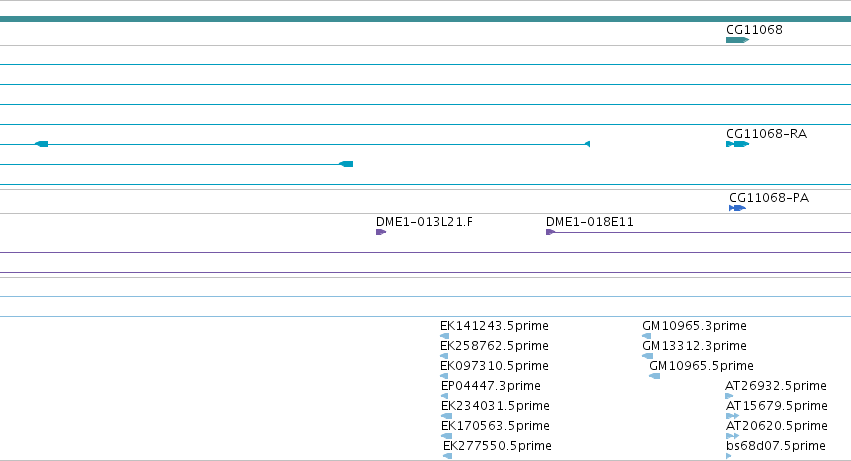Select the EK277550.5prime EST arrow
Screen dimensions: 851x461
click(447, 456)
